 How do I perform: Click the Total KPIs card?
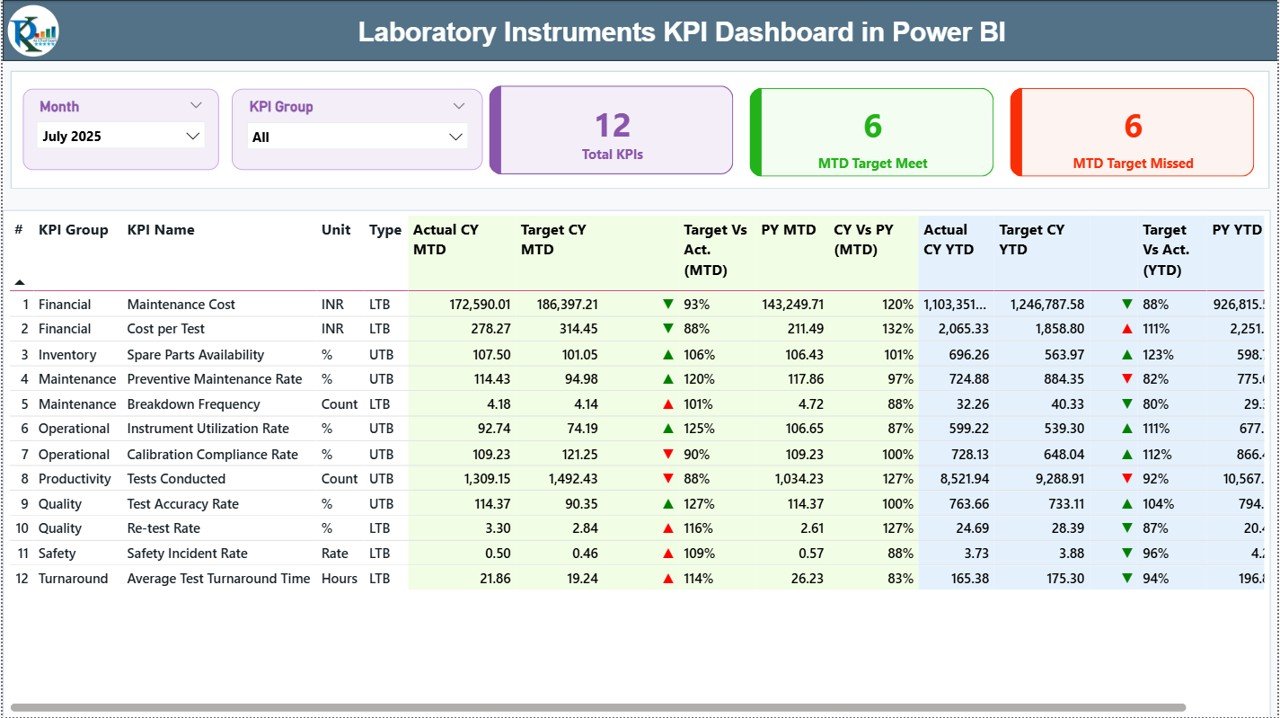coord(612,132)
